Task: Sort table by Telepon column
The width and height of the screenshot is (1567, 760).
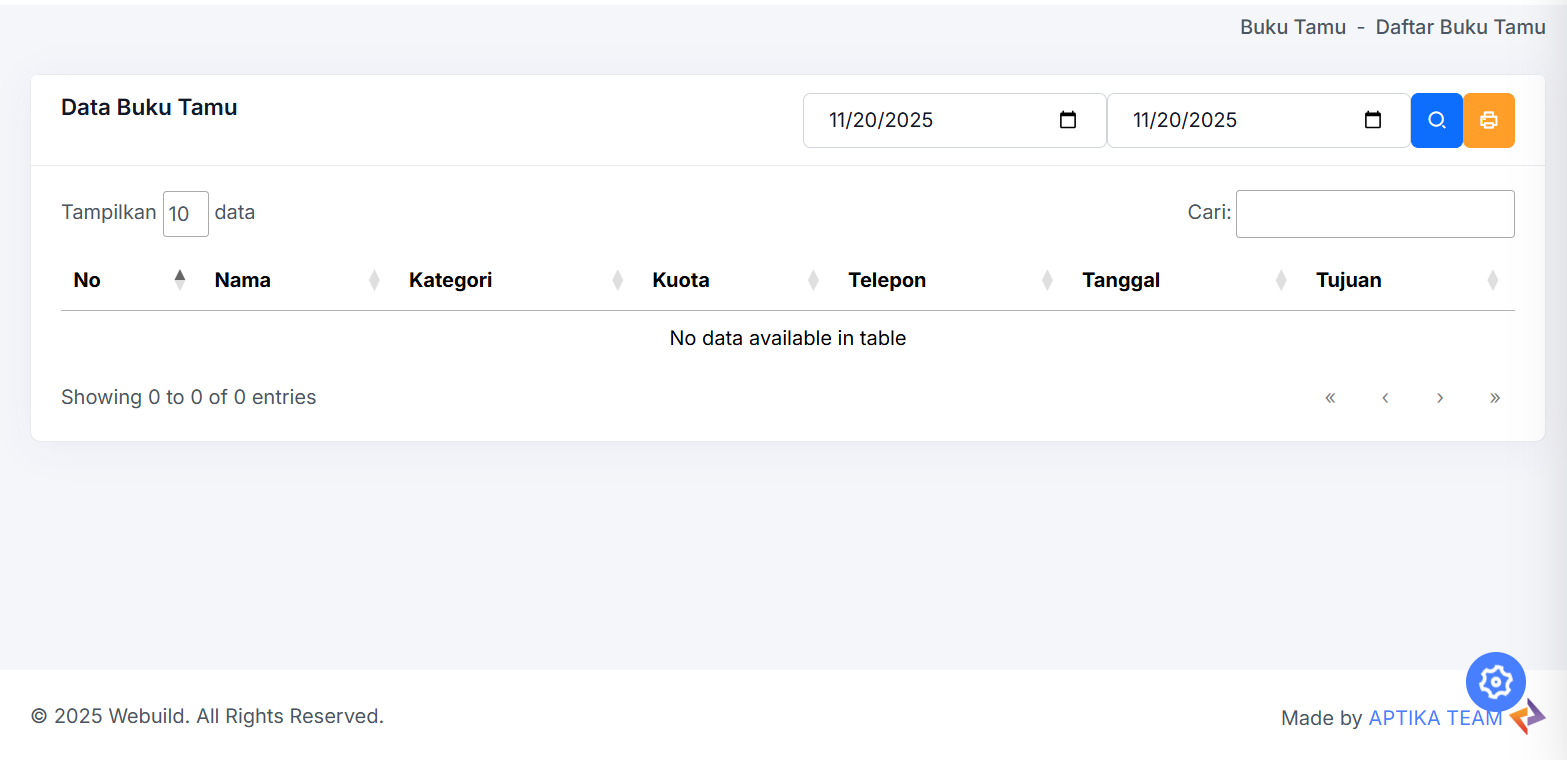Action: point(953,280)
